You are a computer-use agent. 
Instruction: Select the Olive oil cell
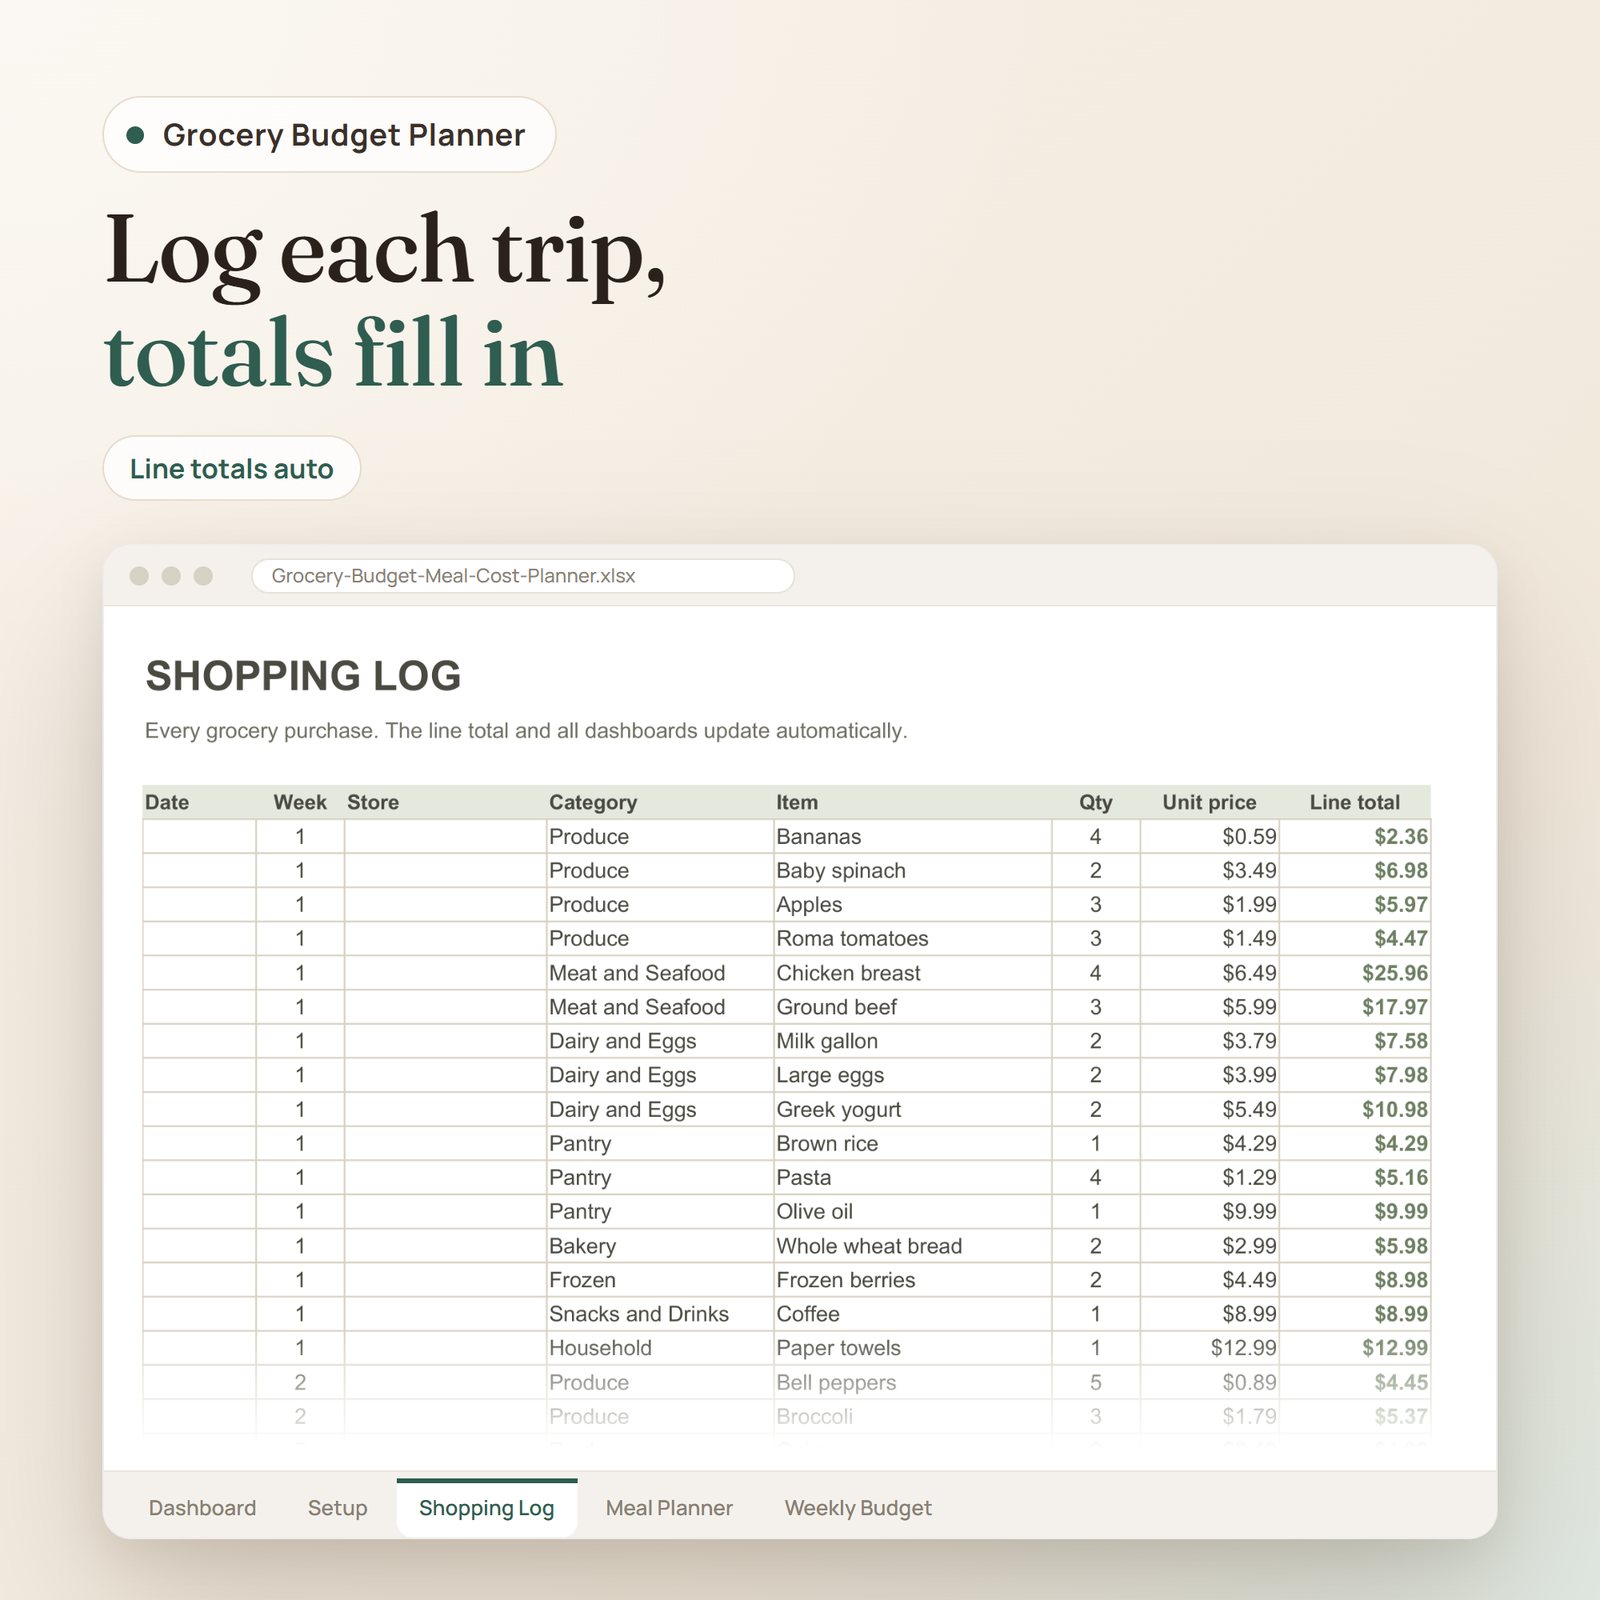912,1211
